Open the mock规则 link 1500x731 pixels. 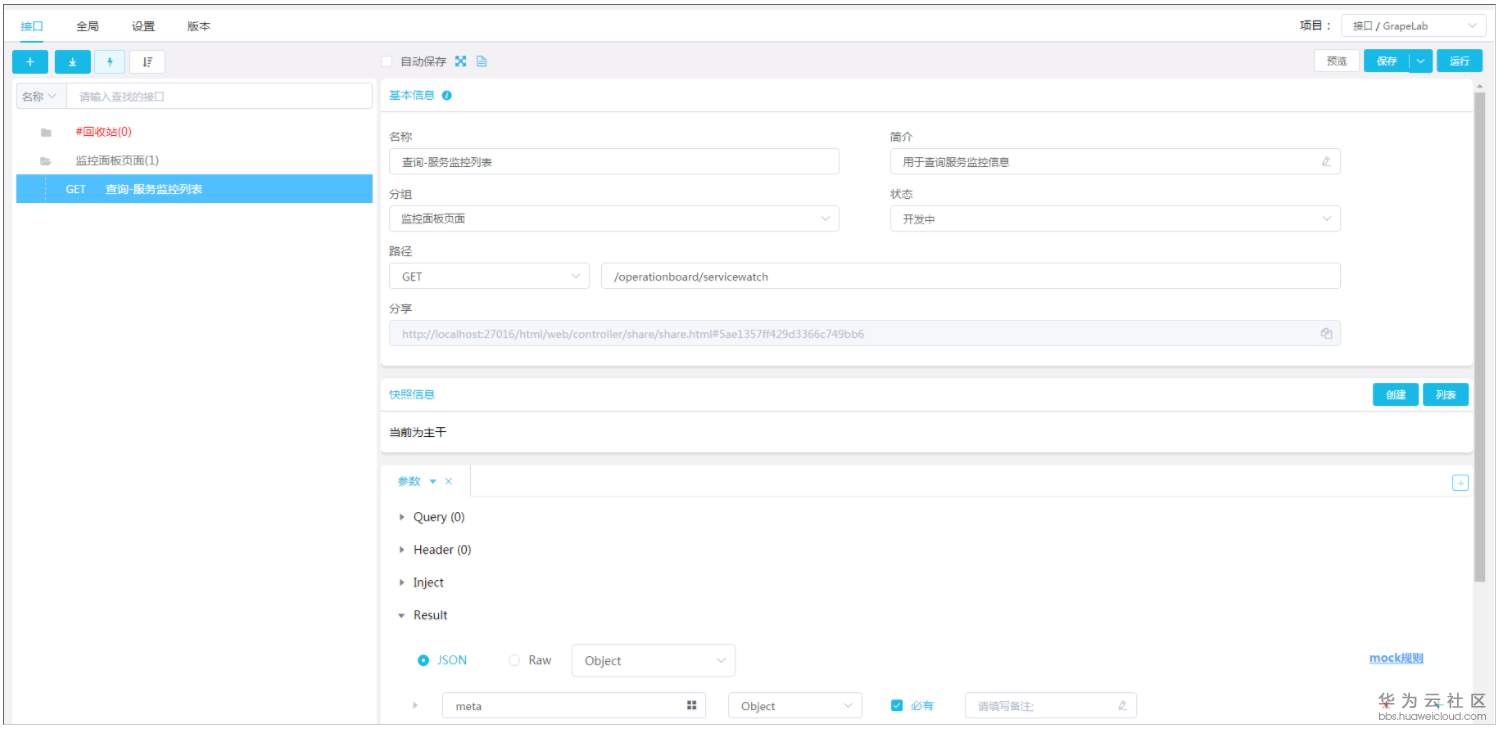1396,658
